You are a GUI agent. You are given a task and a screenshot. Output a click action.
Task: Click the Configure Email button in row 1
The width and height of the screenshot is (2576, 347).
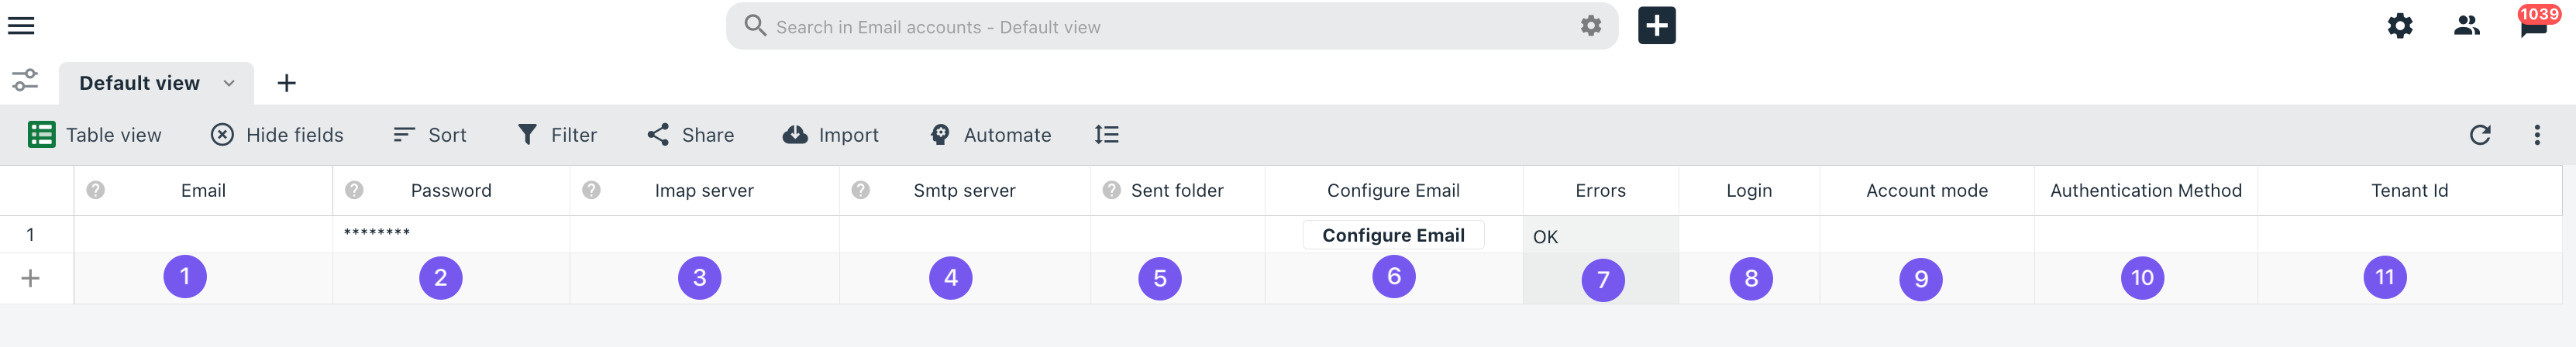(x=1392, y=235)
